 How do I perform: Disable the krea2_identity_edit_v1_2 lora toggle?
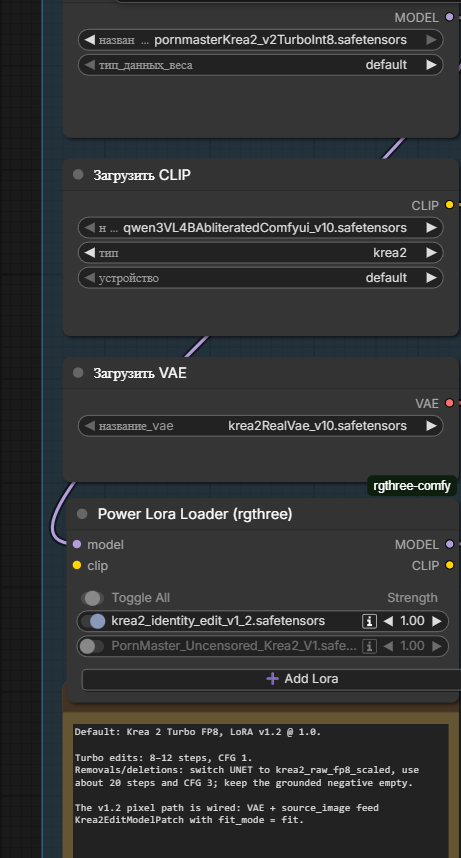click(93, 621)
